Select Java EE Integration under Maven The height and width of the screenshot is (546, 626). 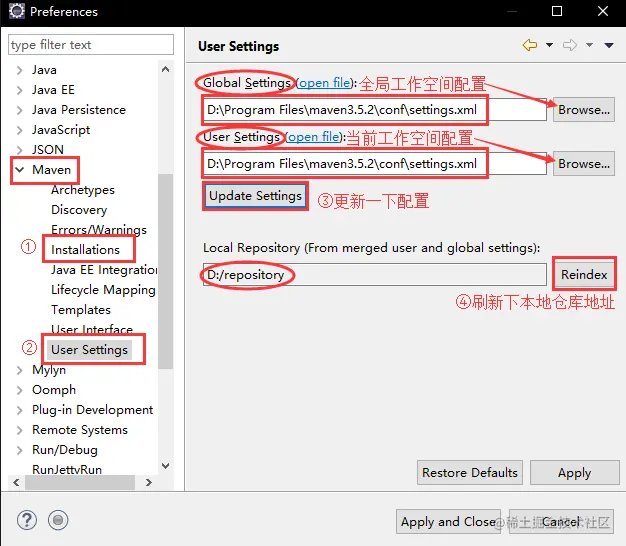pyautogui.click(x=104, y=270)
